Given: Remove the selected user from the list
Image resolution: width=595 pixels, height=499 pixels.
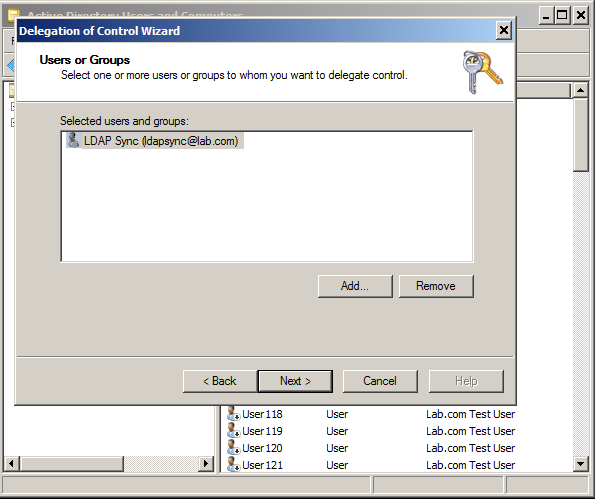Looking at the screenshot, I should [x=436, y=286].
